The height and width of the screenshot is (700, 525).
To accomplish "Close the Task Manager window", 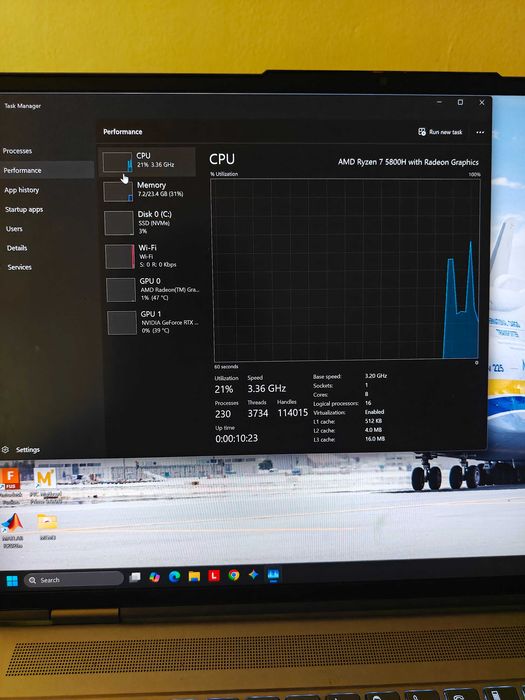I will (x=482, y=102).
